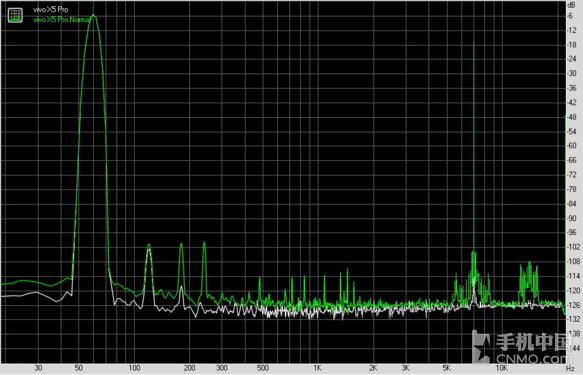Click the '-60' dB scale label

(571, 146)
